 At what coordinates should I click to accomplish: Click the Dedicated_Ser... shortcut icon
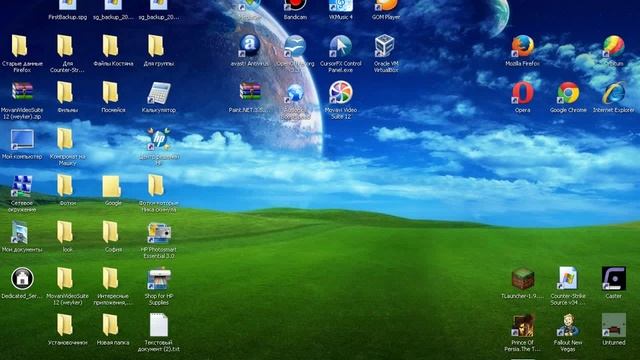(x=22, y=278)
